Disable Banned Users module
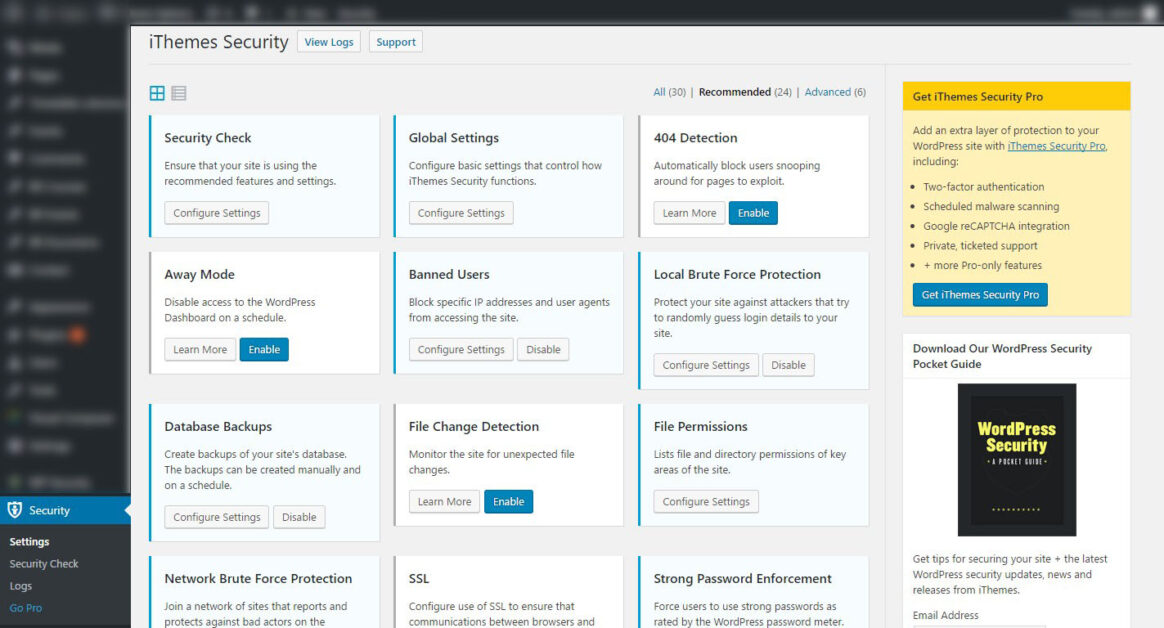 [543, 350]
